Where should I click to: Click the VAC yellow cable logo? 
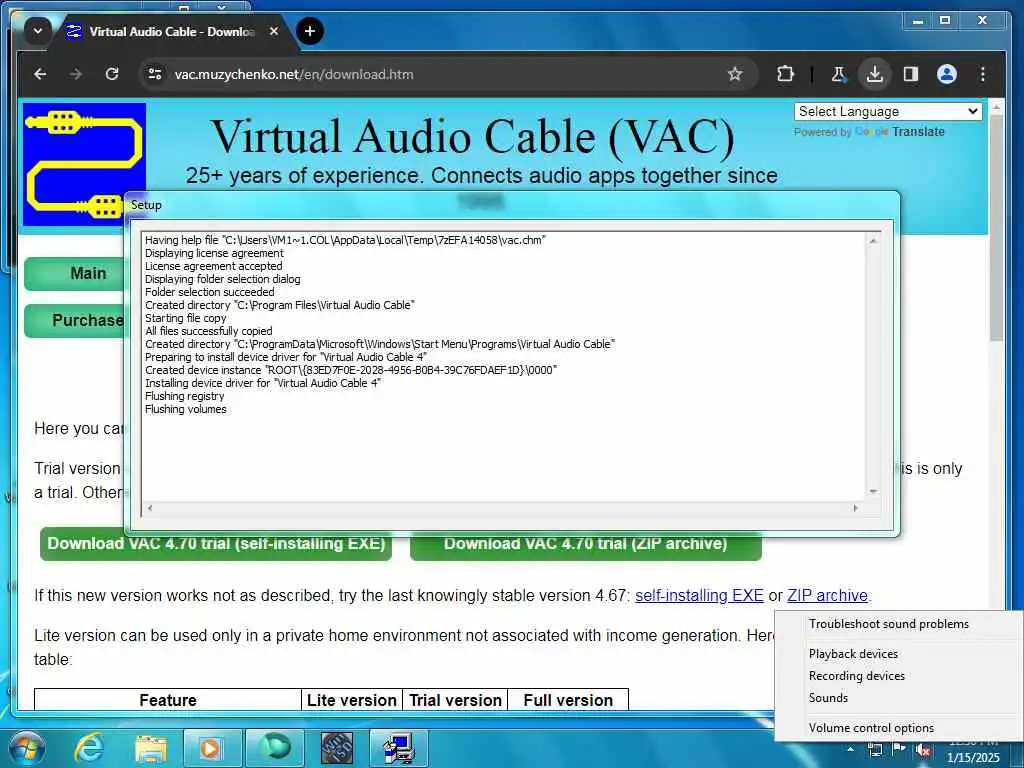coord(84,164)
